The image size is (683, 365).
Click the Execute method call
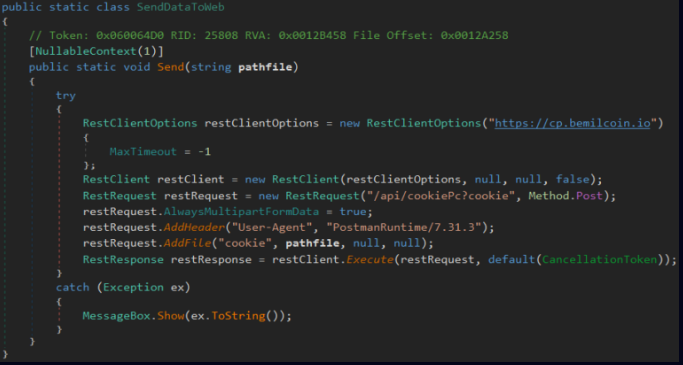coord(369,260)
